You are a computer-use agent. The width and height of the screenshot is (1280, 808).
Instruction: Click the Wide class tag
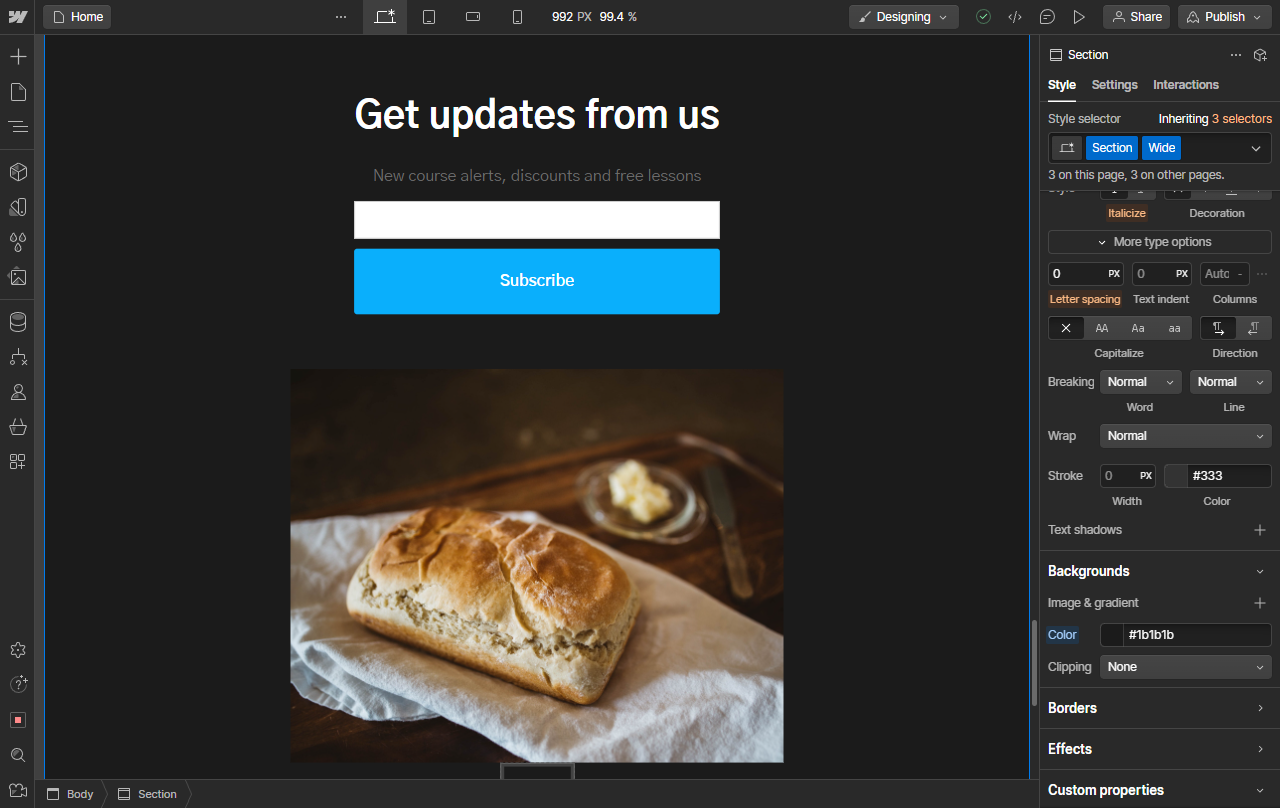pos(1162,148)
